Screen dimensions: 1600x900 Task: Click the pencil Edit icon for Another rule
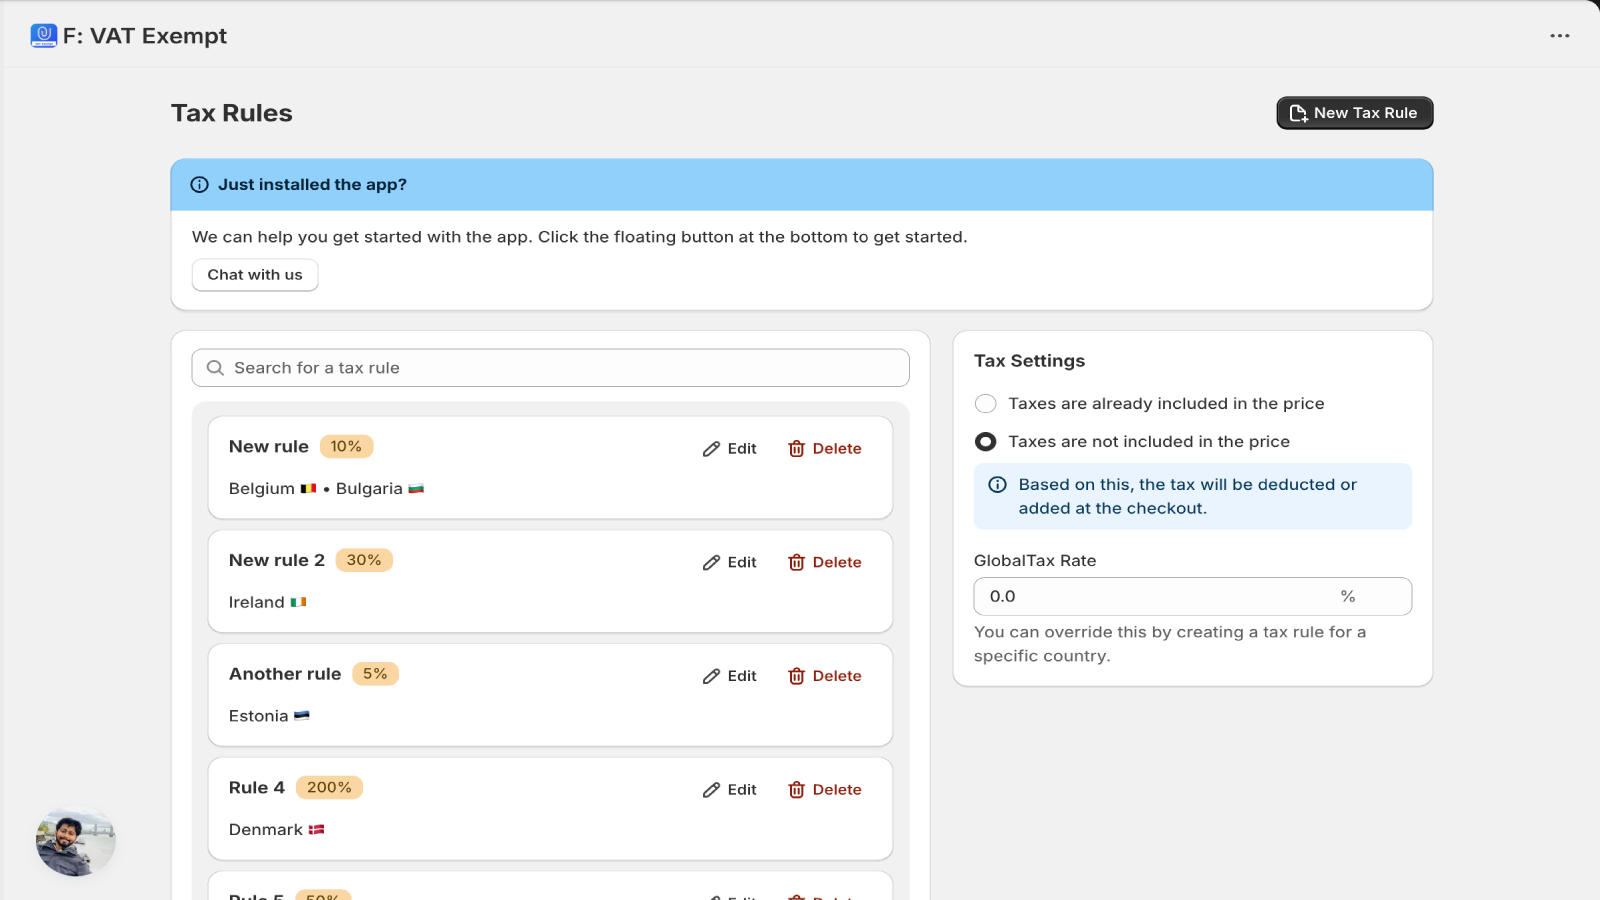tap(711, 677)
